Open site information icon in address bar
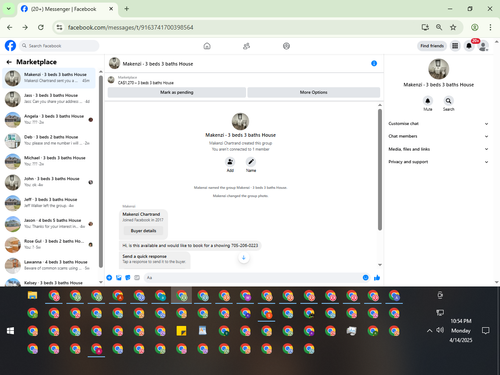Image resolution: width=500 pixels, height=375 pixels. (59, 27)
